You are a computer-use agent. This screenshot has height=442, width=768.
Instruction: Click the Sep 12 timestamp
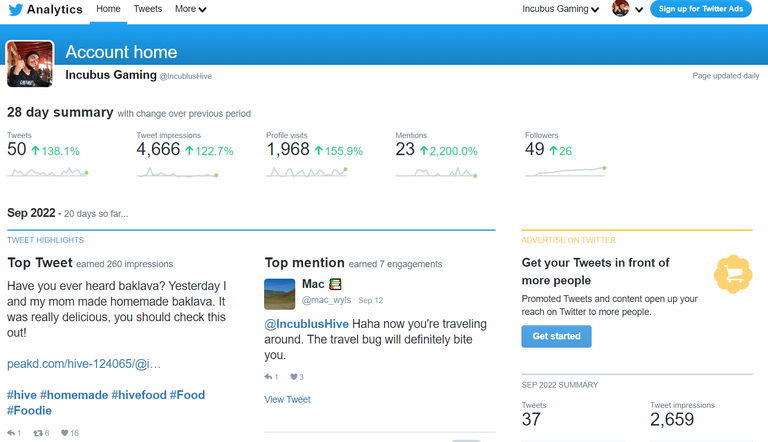[x=371, y=300]
